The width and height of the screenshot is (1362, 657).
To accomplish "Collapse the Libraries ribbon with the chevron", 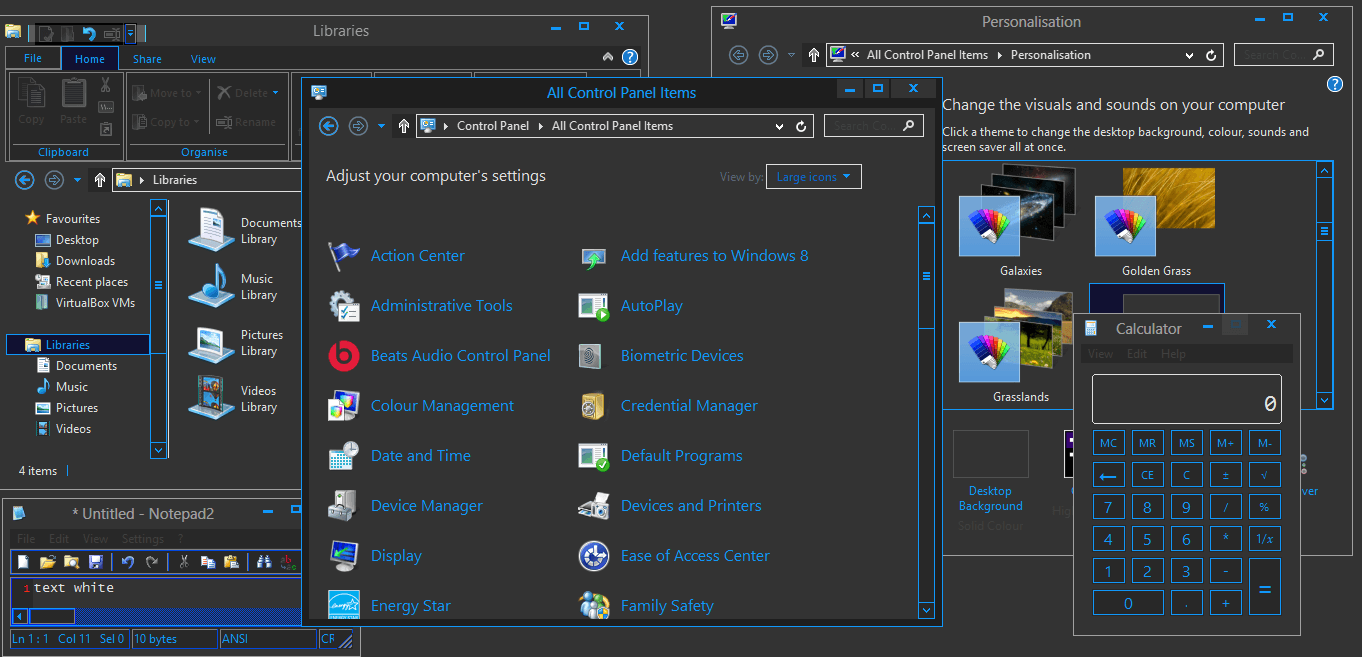I will click(608, 57).
